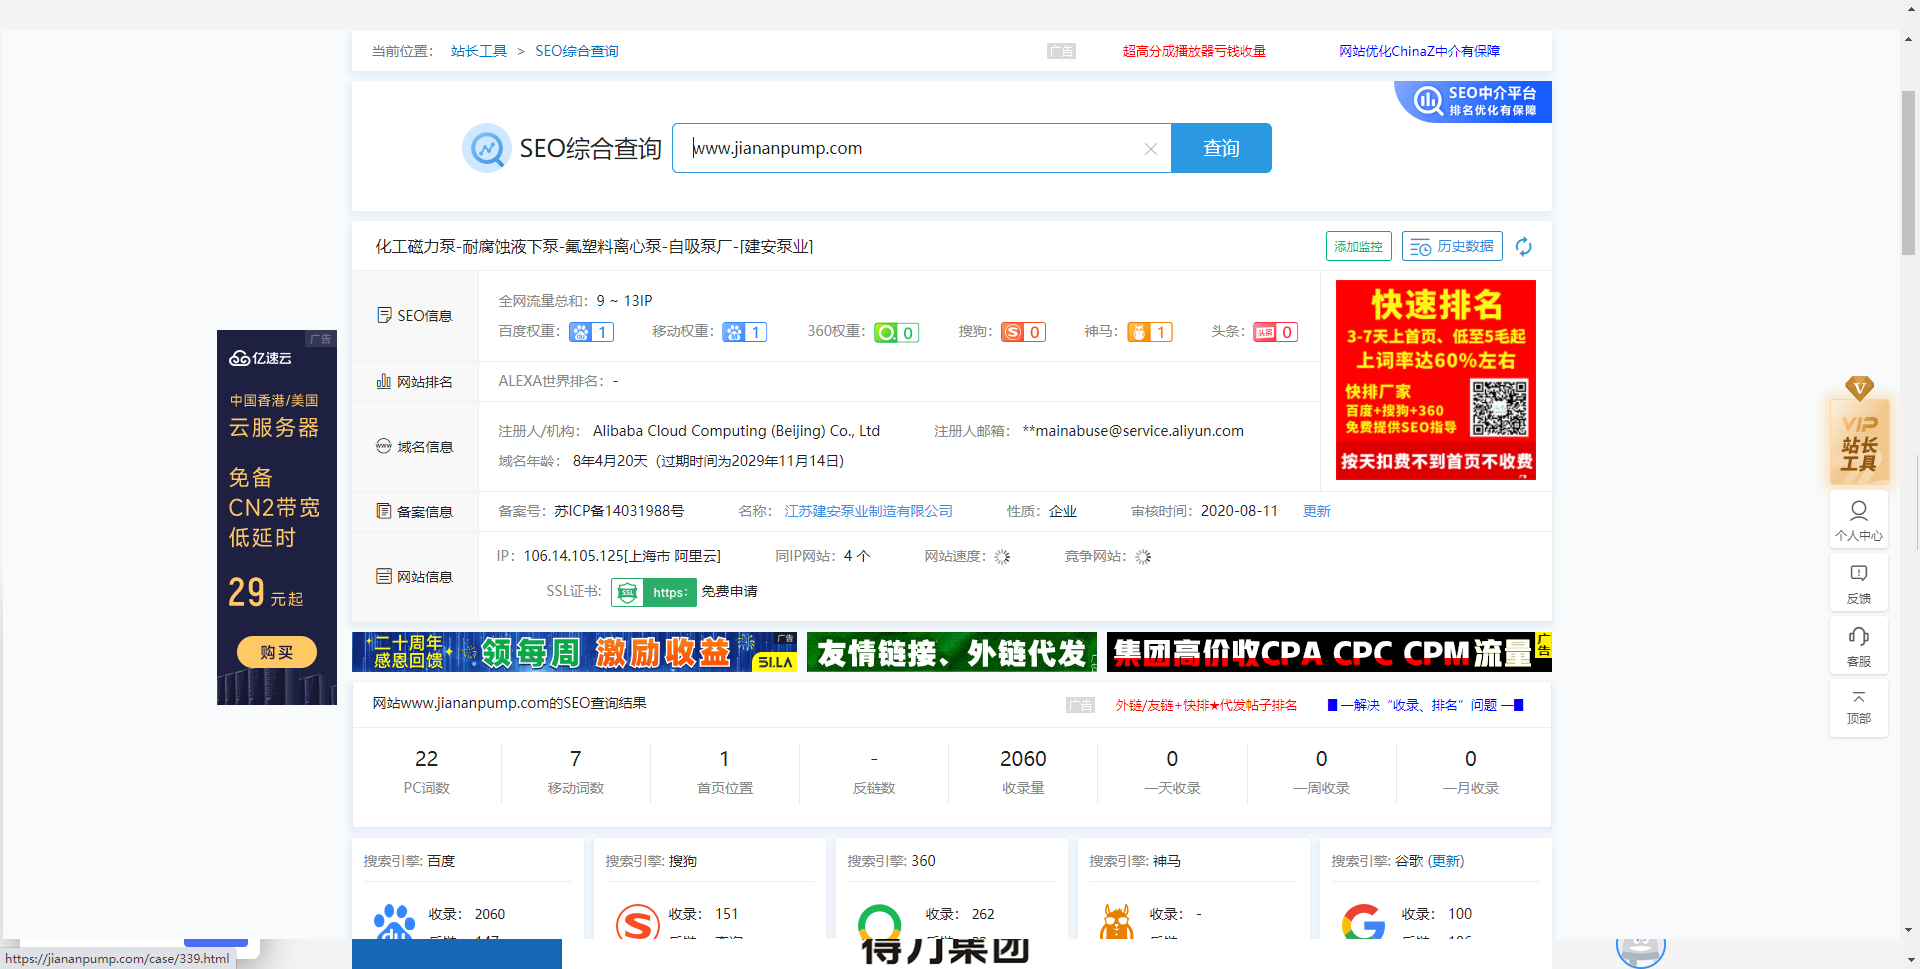Viewport: 1920px width, 969px height.
Task: Click the SEO综合查询 logo icon
Action: point(487,148)
